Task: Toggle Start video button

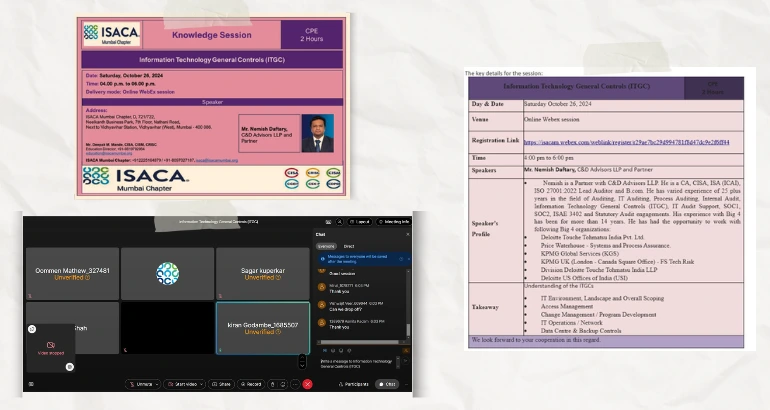Action: (x=184, y=384)
